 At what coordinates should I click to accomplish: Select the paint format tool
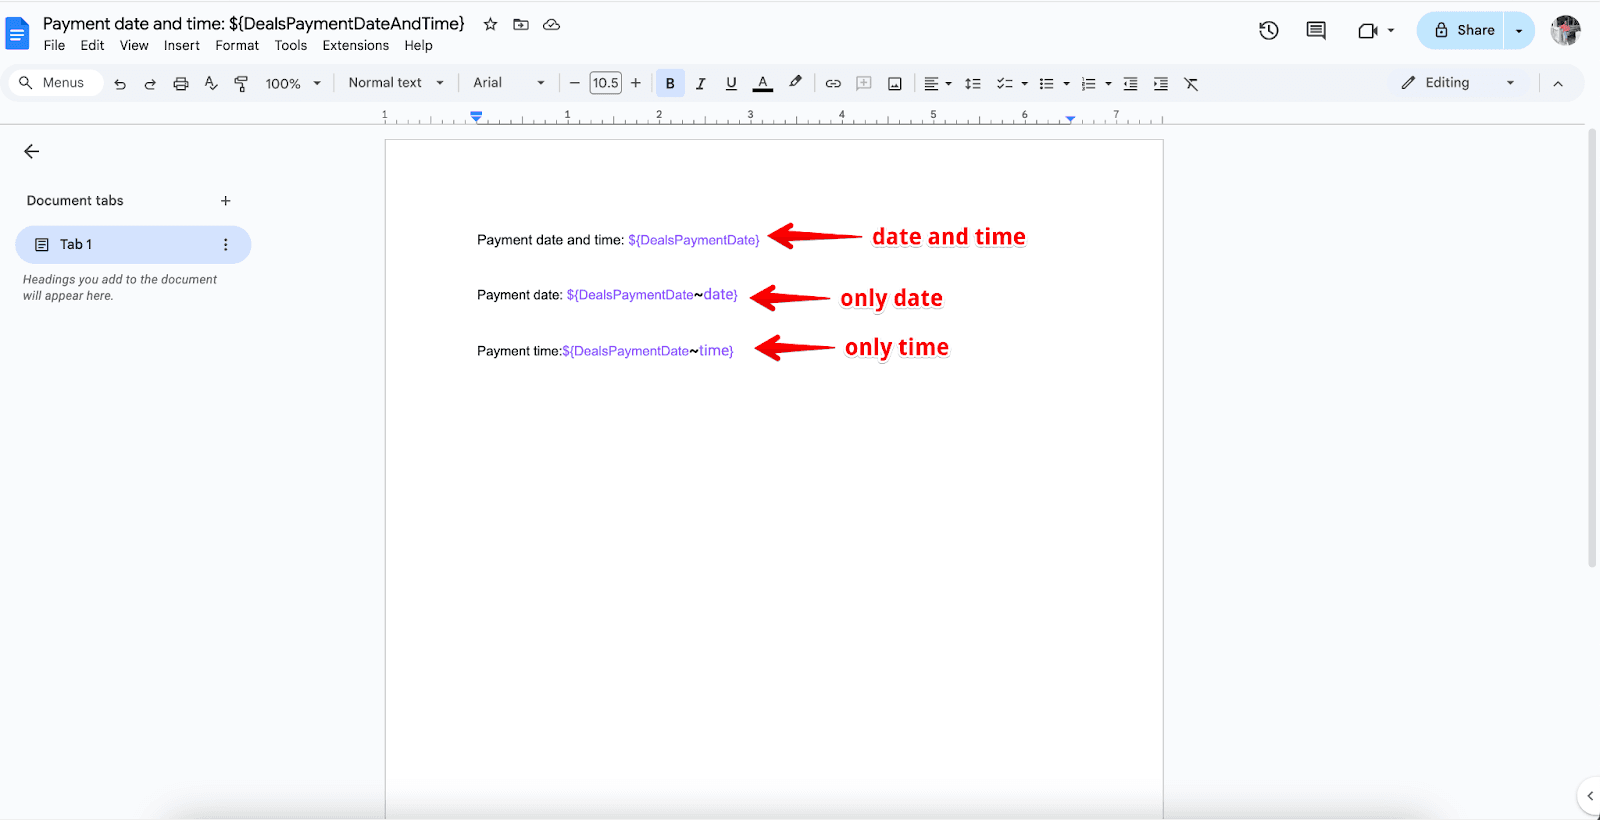pos(241,84)
